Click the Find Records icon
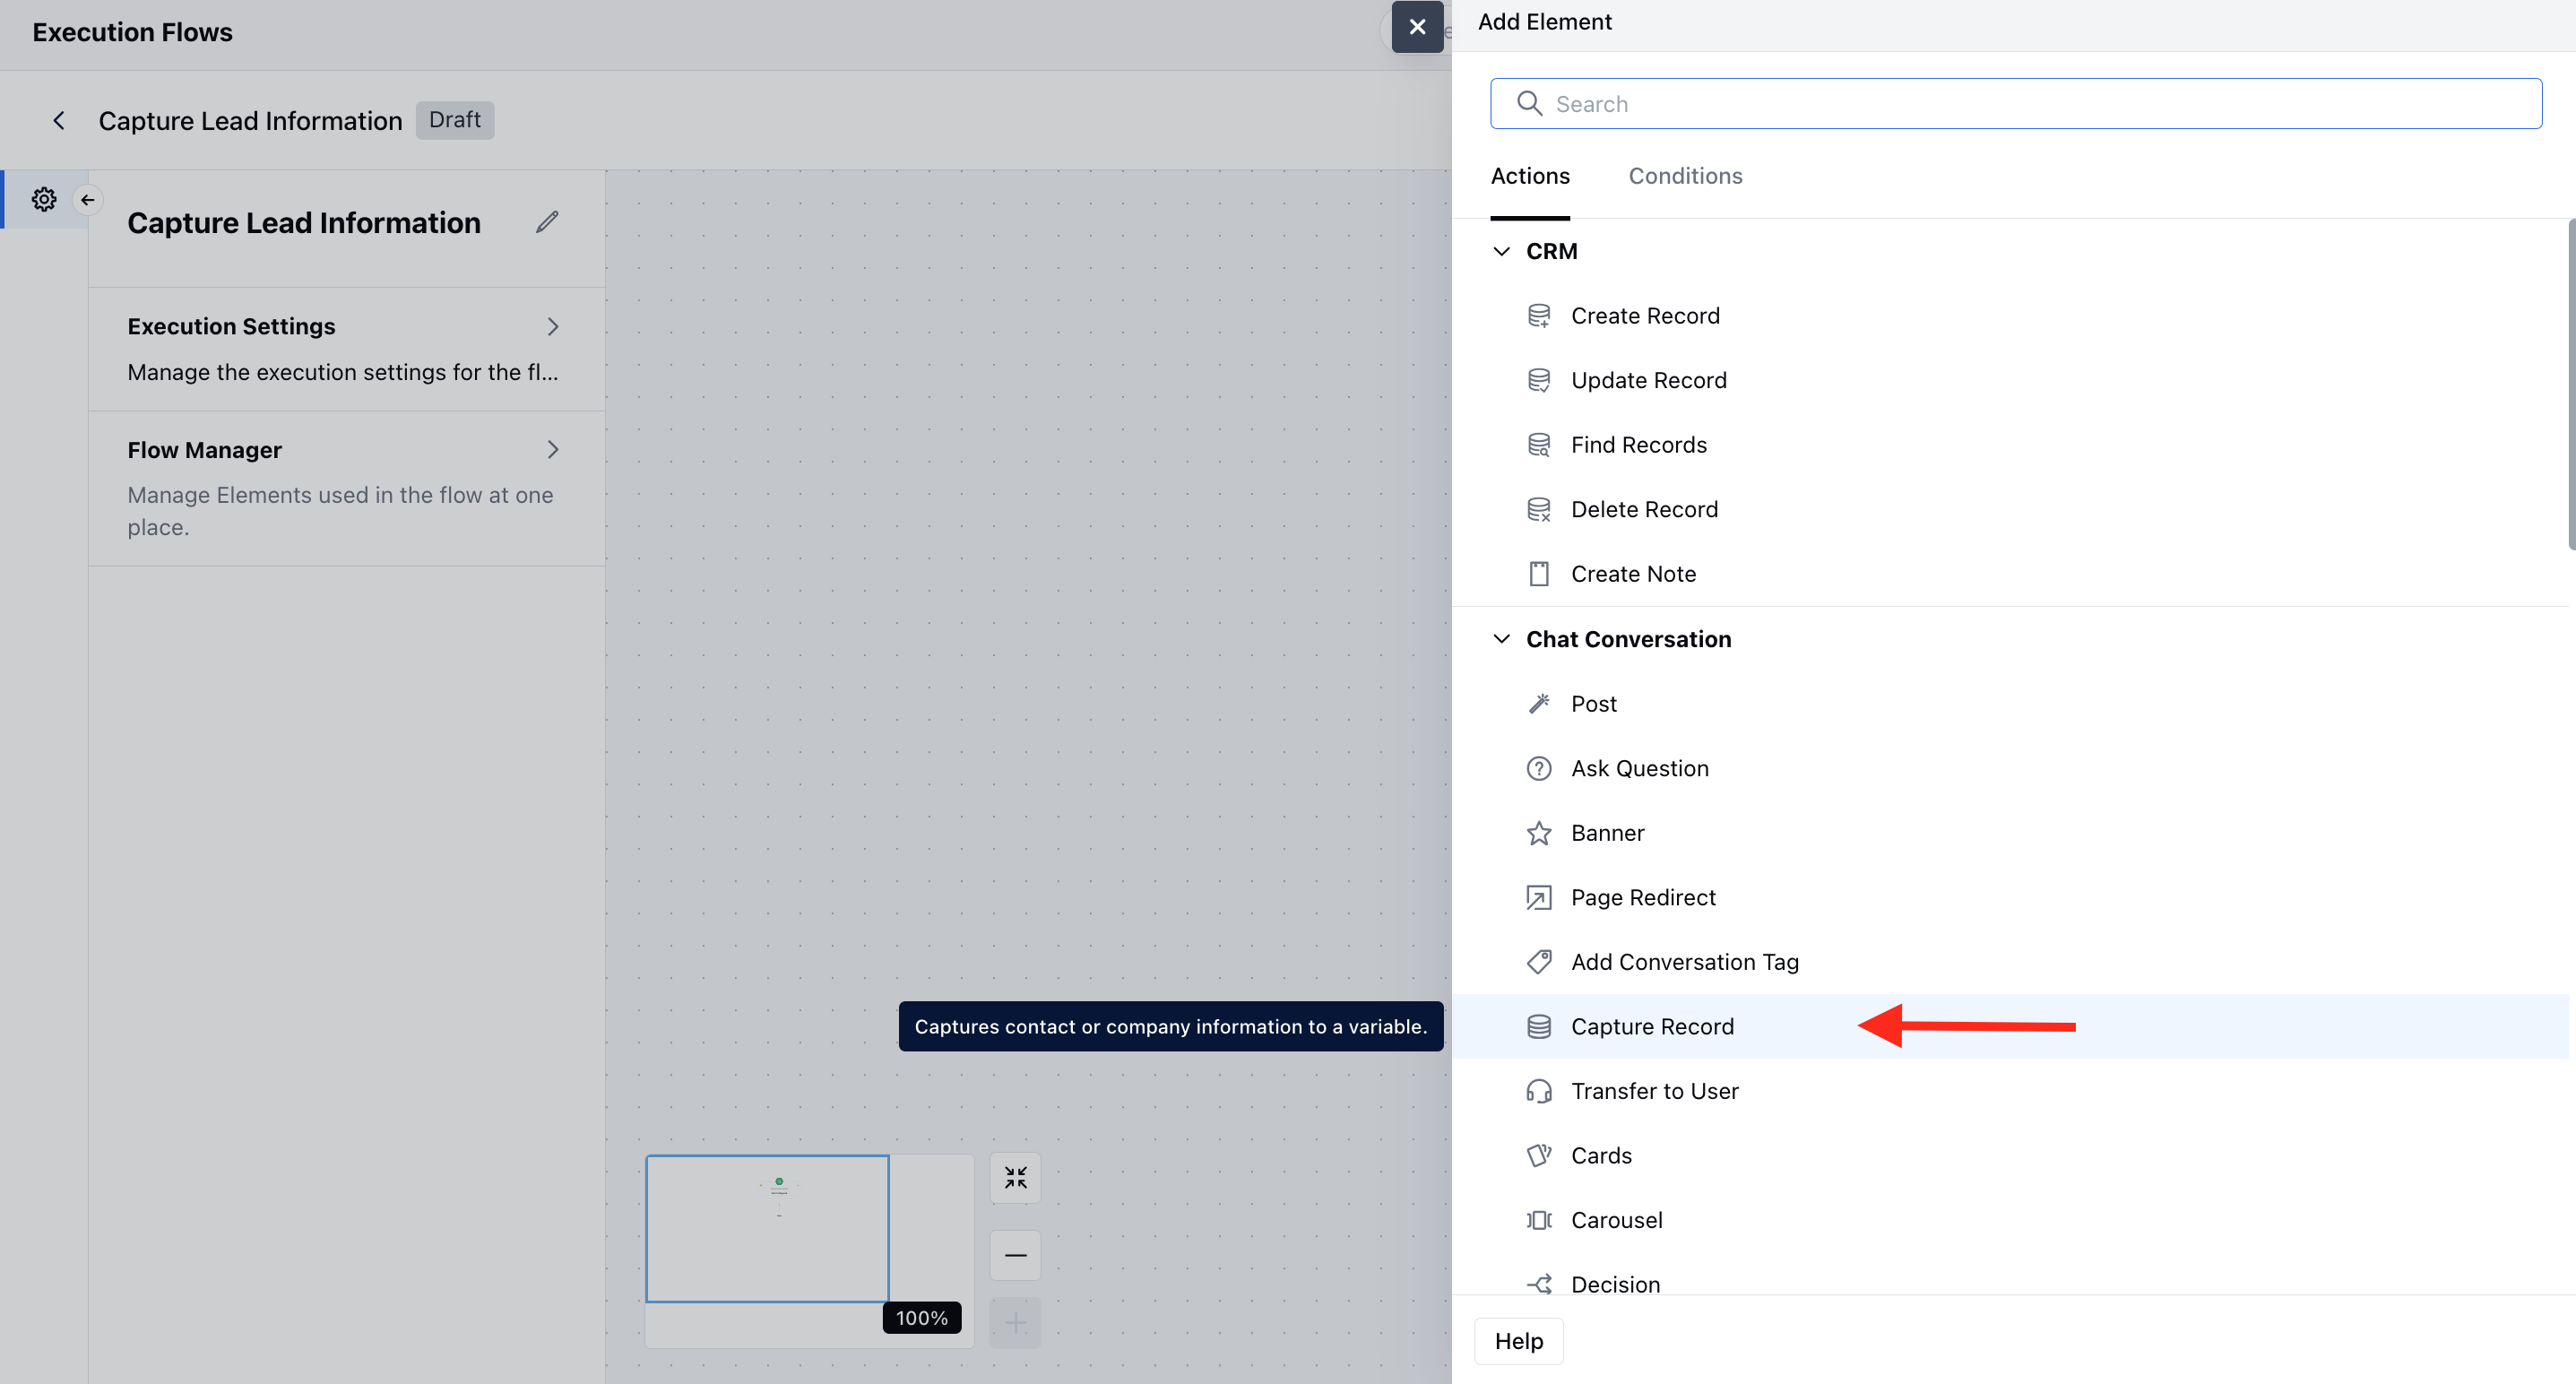Screen dimensions: 2576x1384 click(1539, 445)
